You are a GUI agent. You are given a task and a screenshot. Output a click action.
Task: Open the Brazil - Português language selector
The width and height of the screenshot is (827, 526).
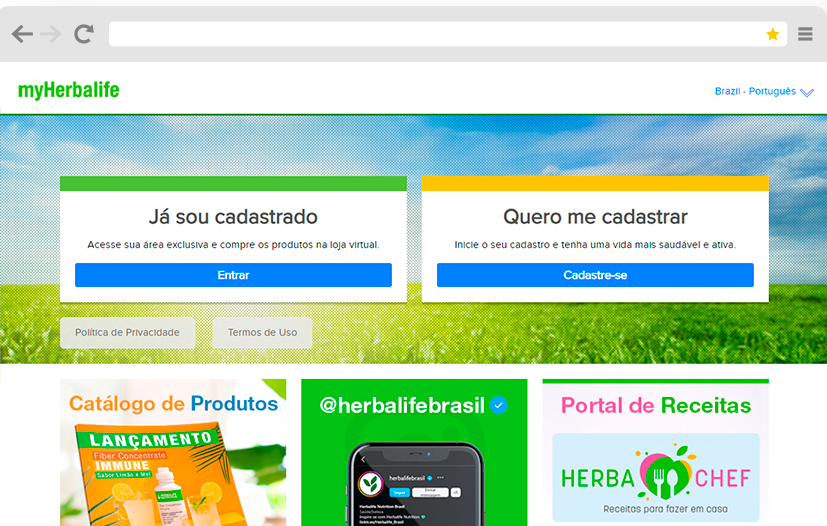(x=755, y=91)
